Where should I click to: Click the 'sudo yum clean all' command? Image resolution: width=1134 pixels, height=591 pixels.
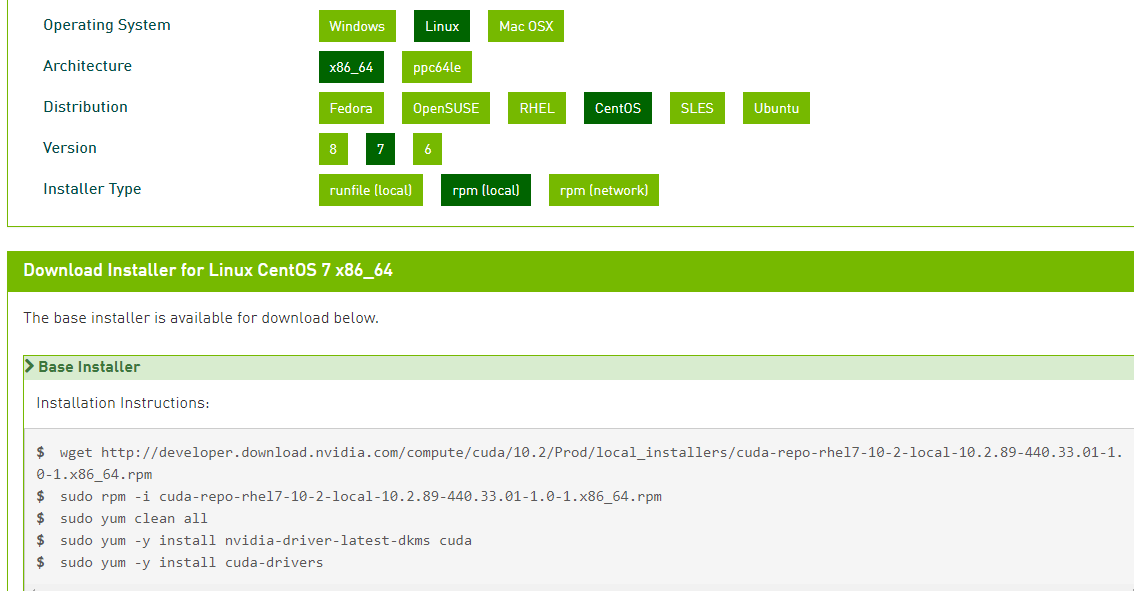pos(122,519)
